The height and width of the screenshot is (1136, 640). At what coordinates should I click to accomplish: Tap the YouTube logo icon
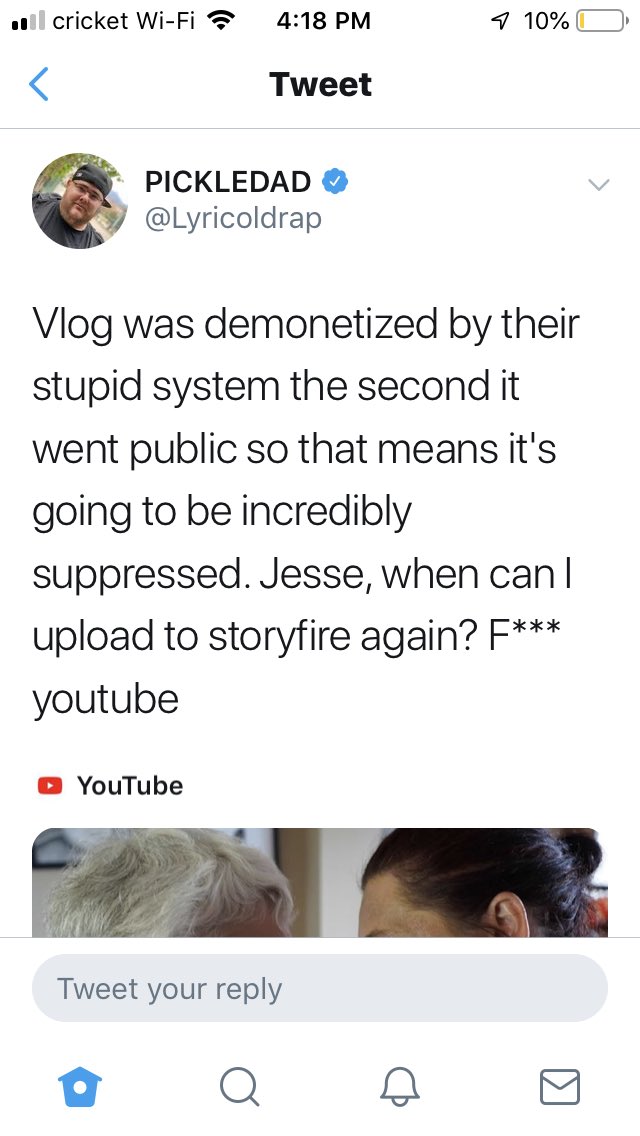pos(50,785)
